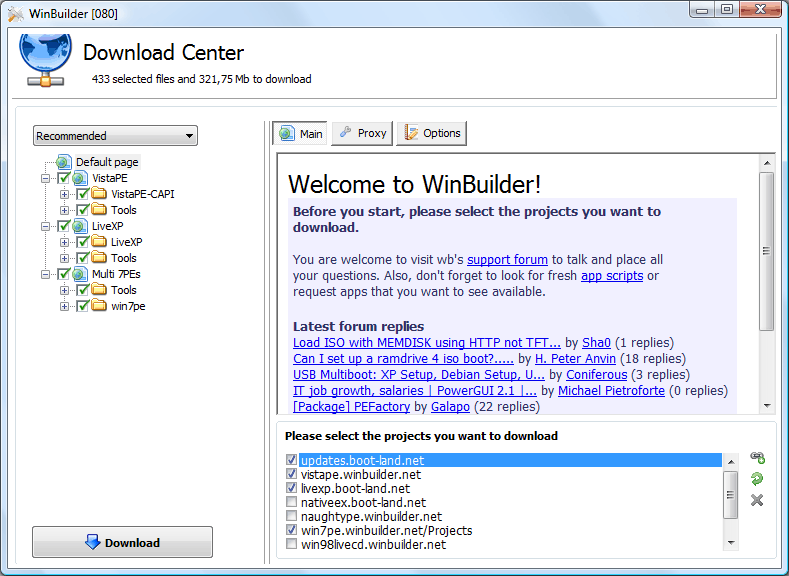Uncheck vistape.winbuilder.net server checkbox

(x=291, y=474)
